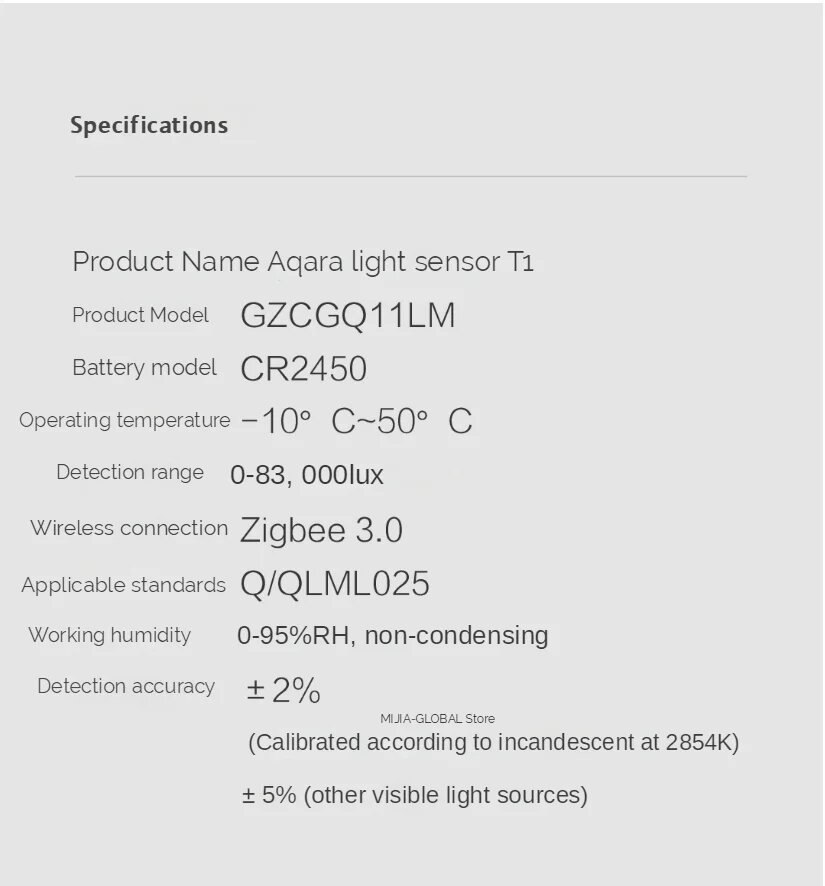Click the Working humidity label
Image resolution: width=825 pixels, height=886 pixels.
(x=109, y=635)
